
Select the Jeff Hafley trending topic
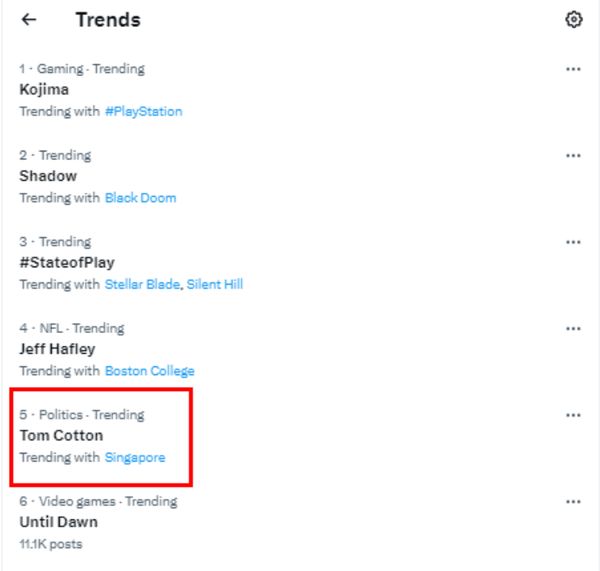point(57,349)
